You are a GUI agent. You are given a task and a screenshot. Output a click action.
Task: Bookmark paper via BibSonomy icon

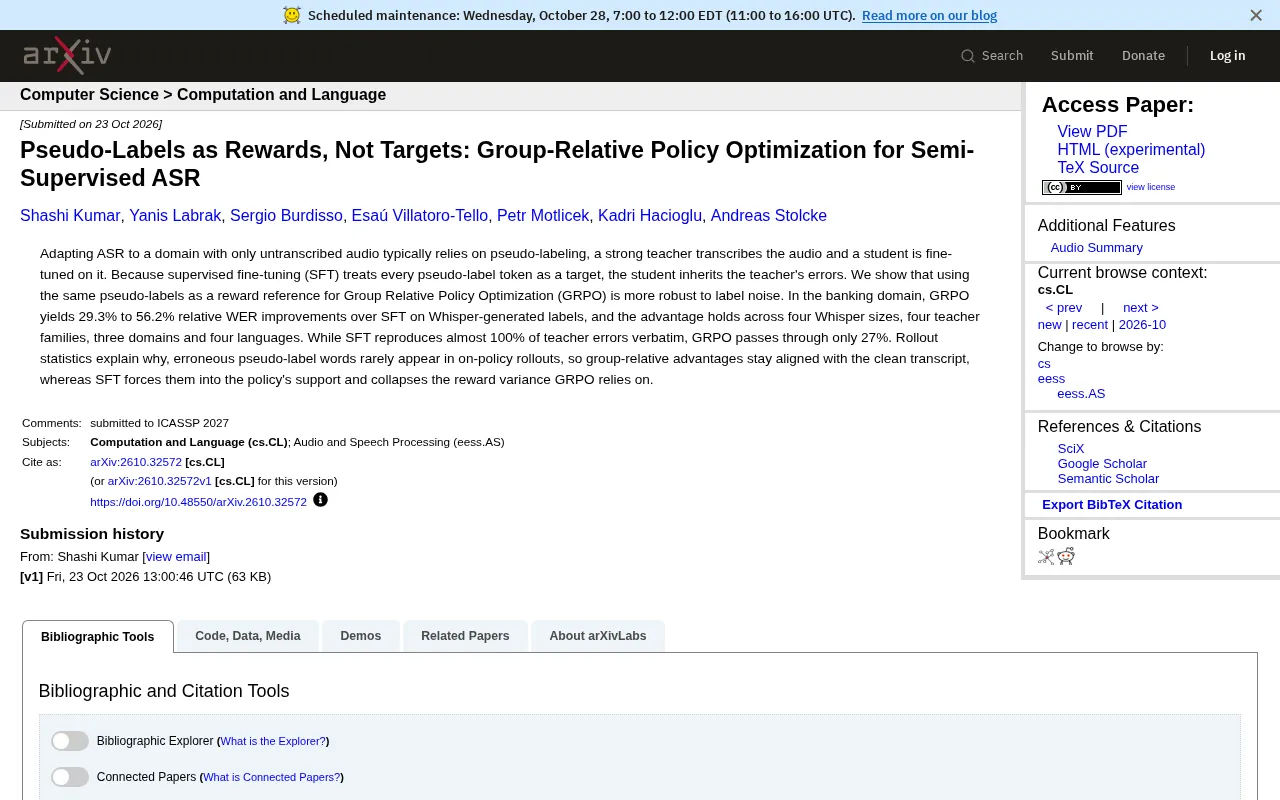pos(1046,557)
